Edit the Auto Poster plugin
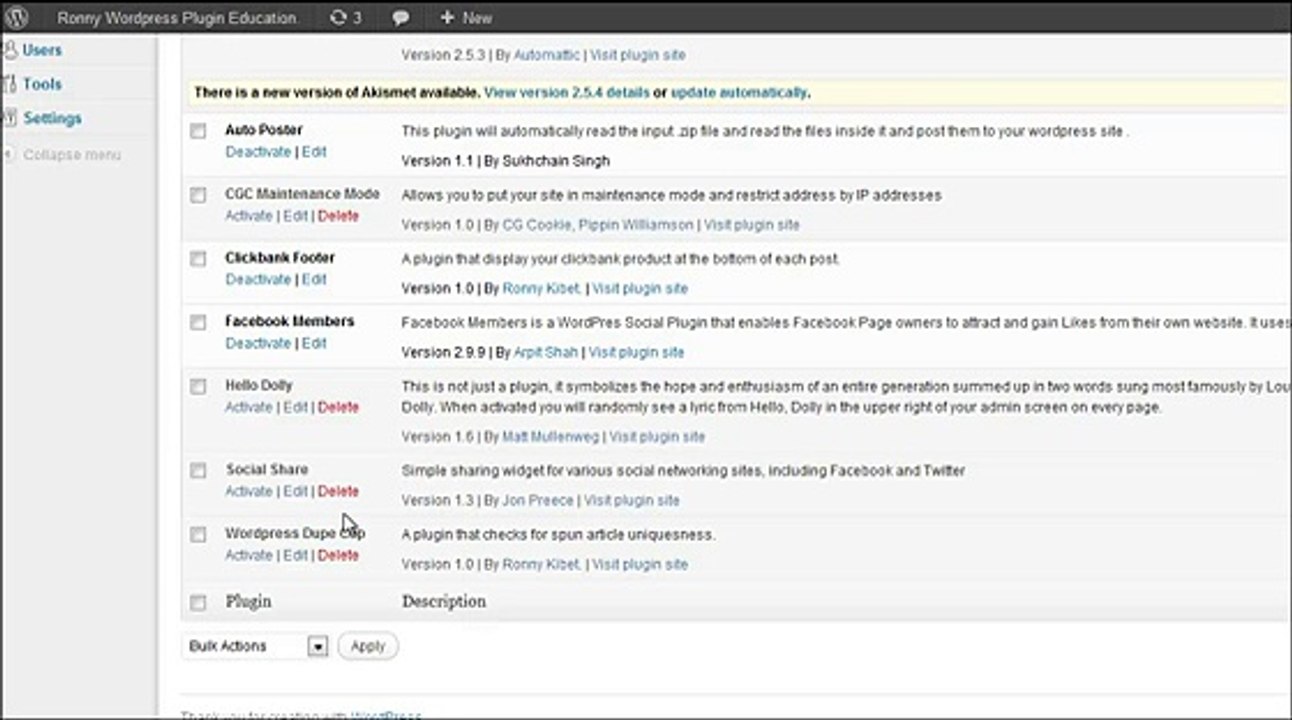 (x=314, y=152)
